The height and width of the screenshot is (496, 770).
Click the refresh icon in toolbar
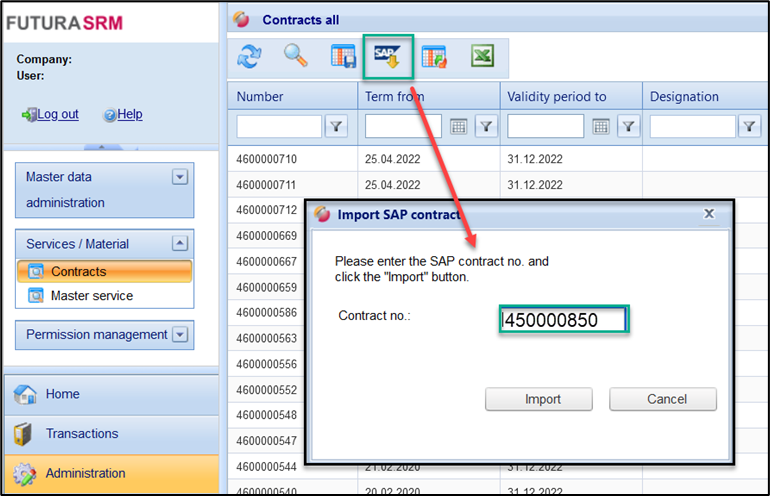click(248, 57)
